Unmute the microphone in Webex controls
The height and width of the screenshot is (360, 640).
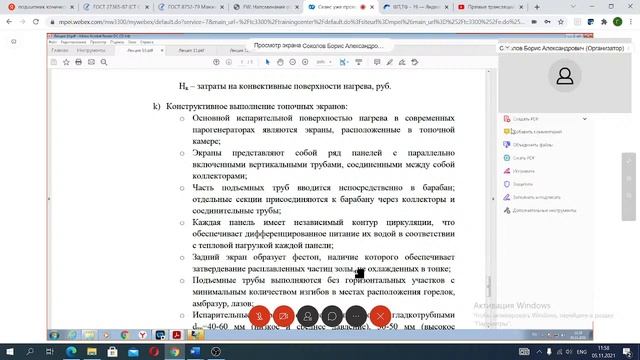point(260,316)
